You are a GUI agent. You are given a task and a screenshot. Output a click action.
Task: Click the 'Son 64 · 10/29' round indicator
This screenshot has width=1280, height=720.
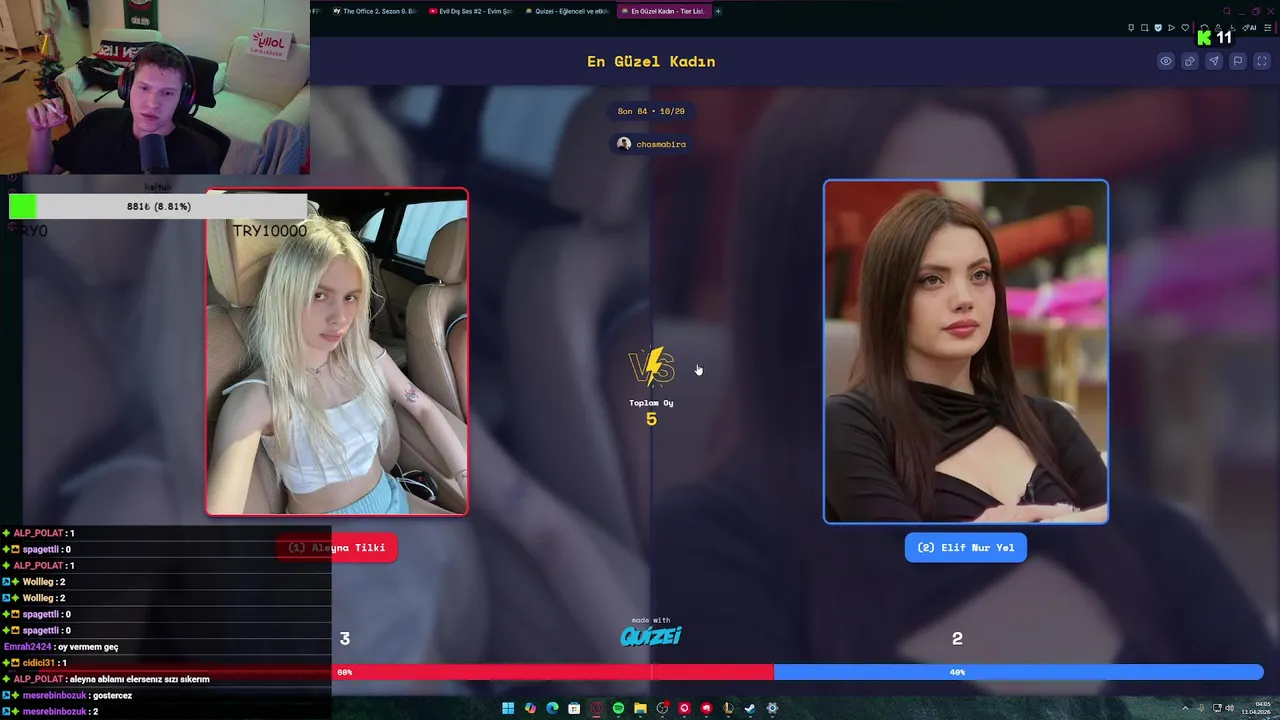pos(651,111)
